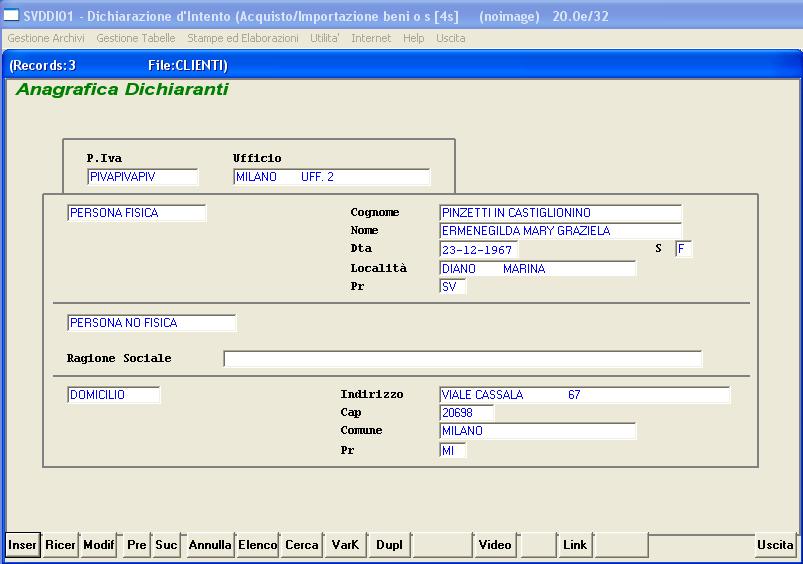Click the PERSONA NO FISICA field
Viewport: 803px width, 564px height.
tap(151, 323)
